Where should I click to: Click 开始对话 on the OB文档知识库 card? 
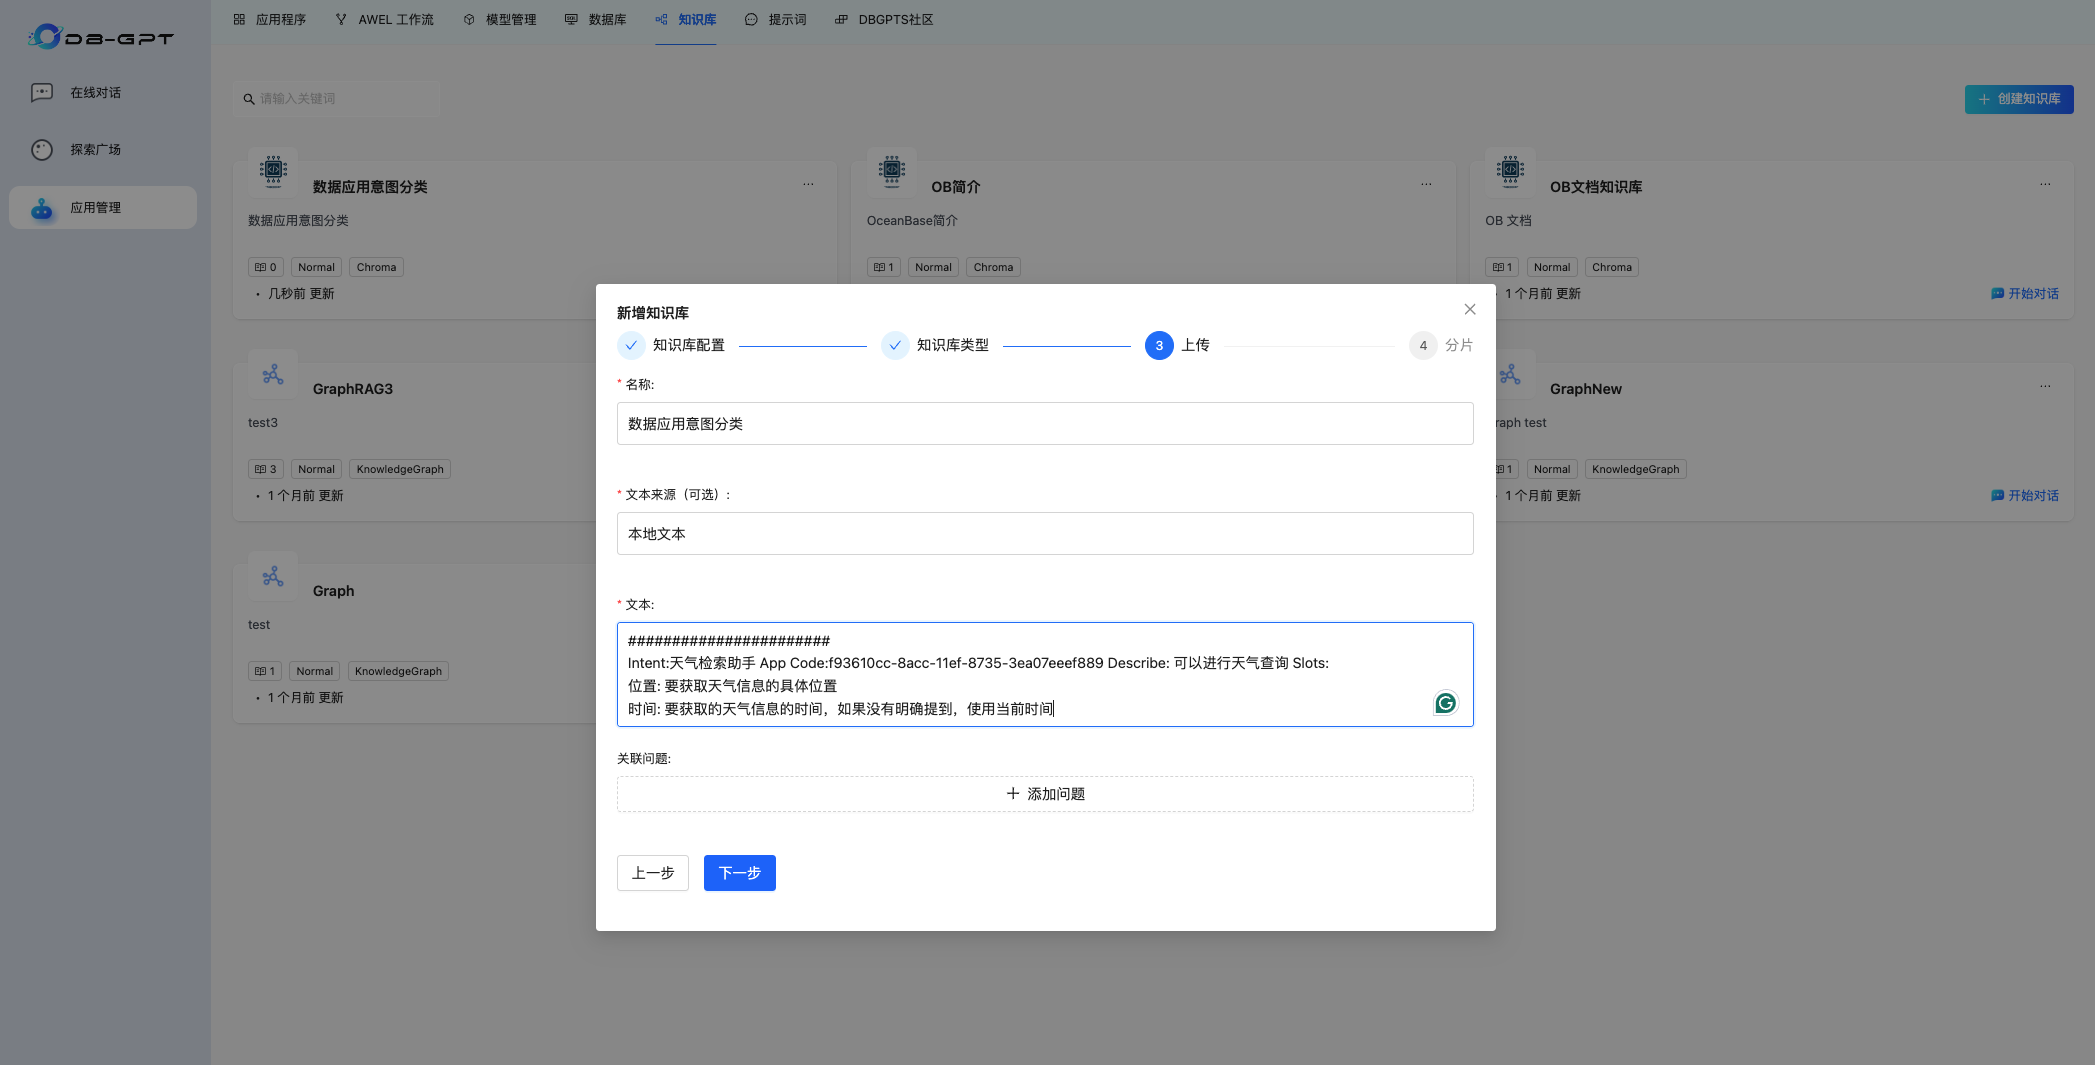2025,294
